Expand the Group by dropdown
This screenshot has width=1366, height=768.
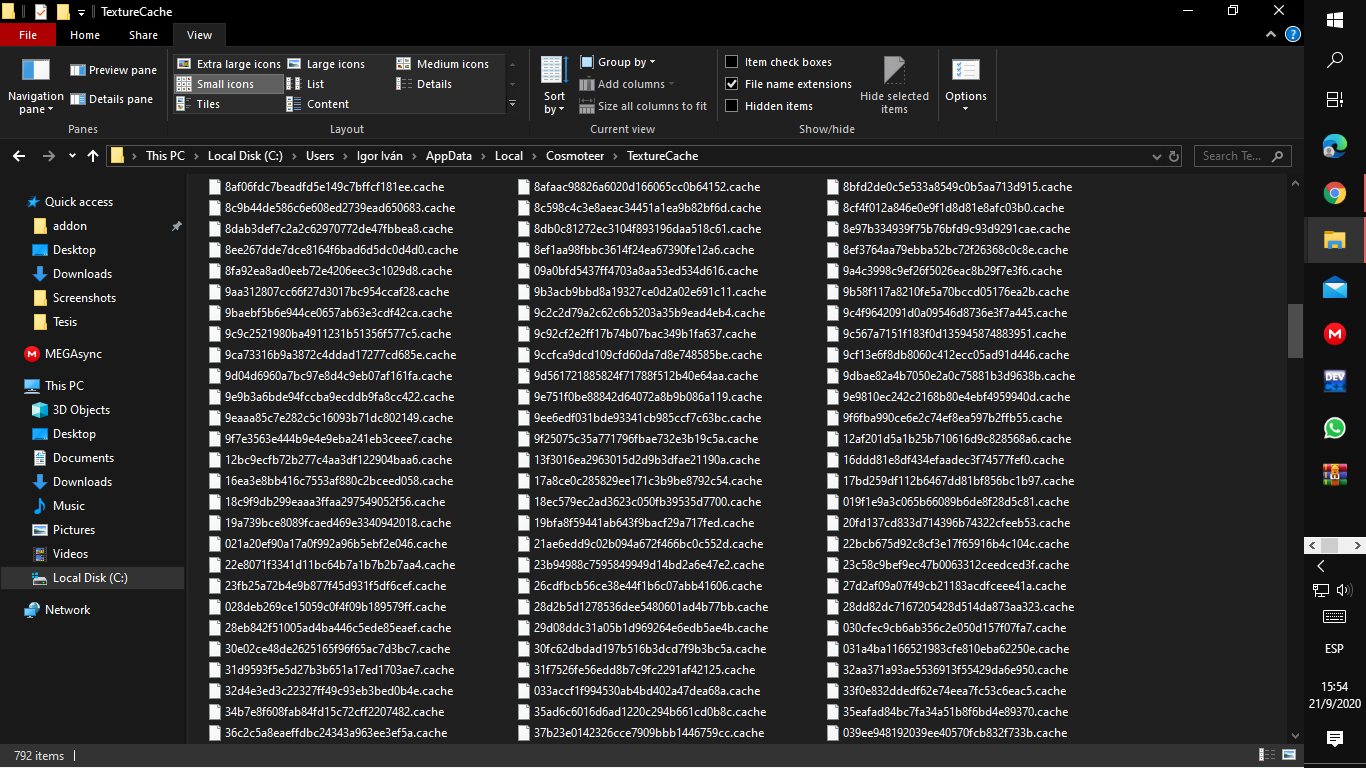pos(626,62)
